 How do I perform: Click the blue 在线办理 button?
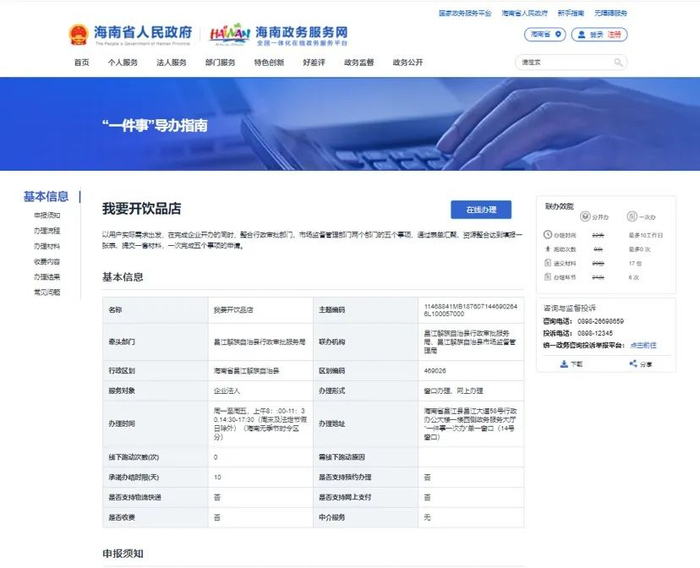point(481,209)
